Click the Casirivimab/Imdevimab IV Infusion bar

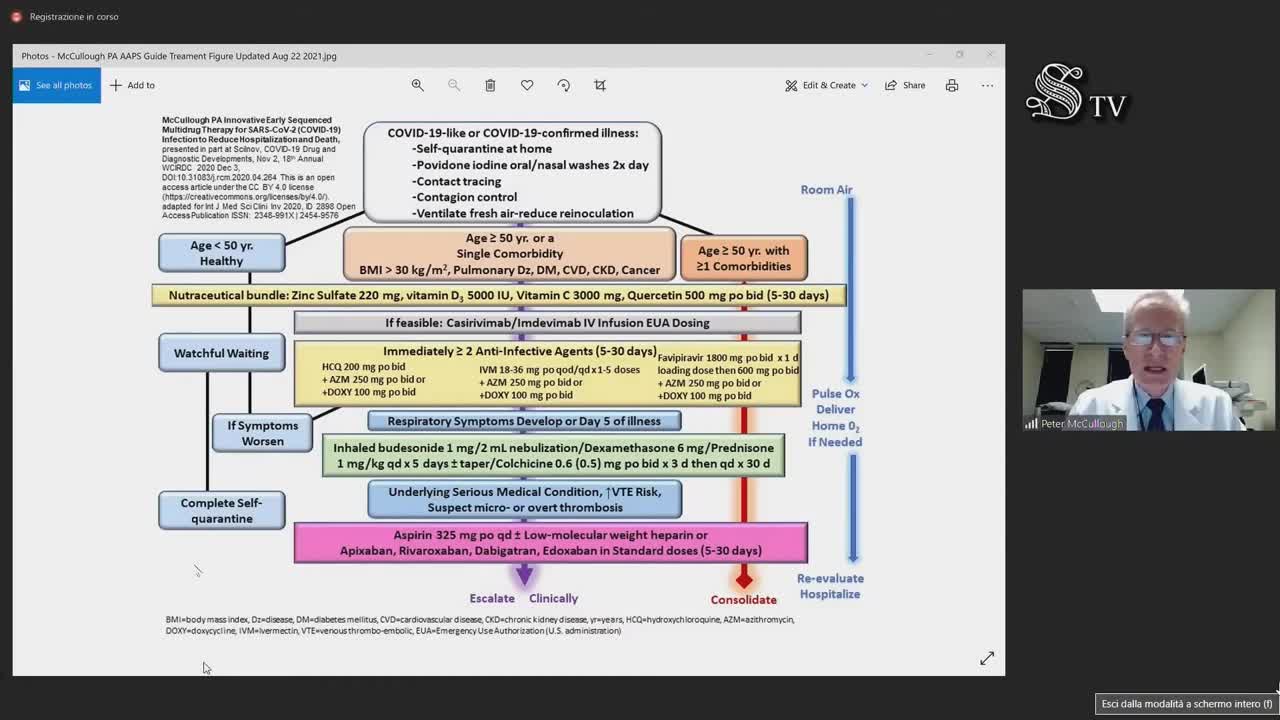point(547,323)
